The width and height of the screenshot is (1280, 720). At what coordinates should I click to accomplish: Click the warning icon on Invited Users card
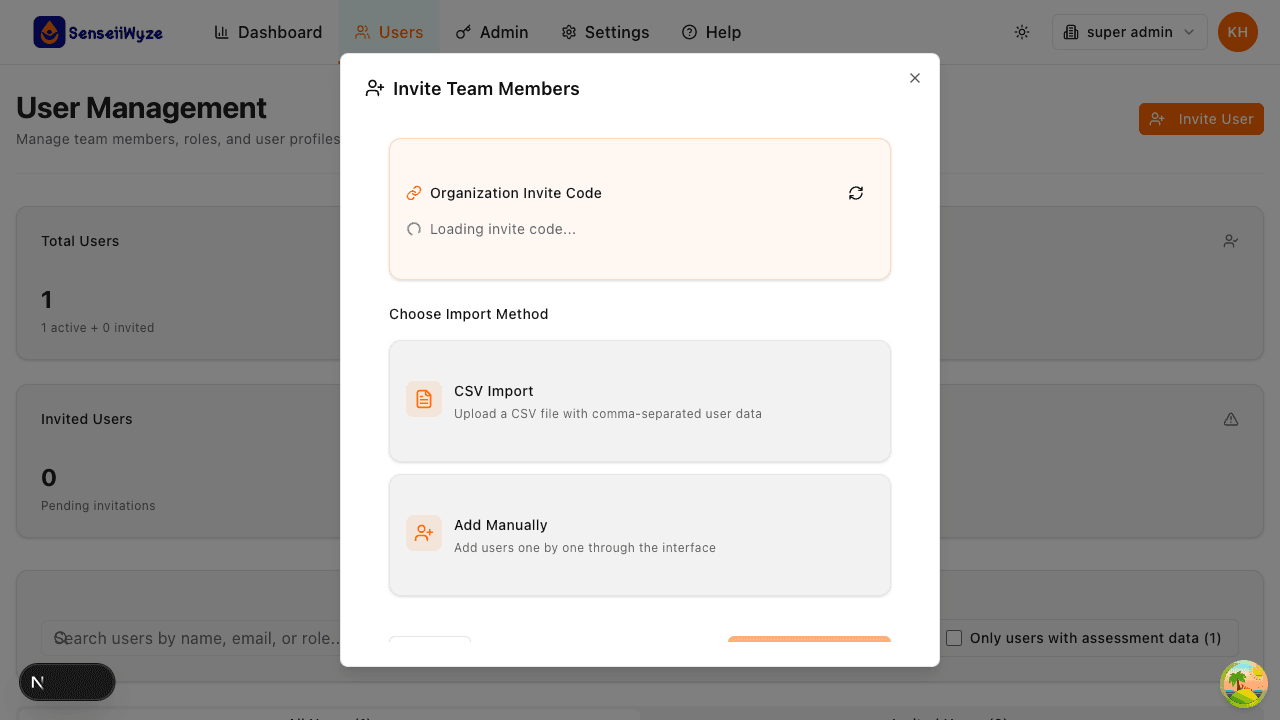[x=1230, y=418]
